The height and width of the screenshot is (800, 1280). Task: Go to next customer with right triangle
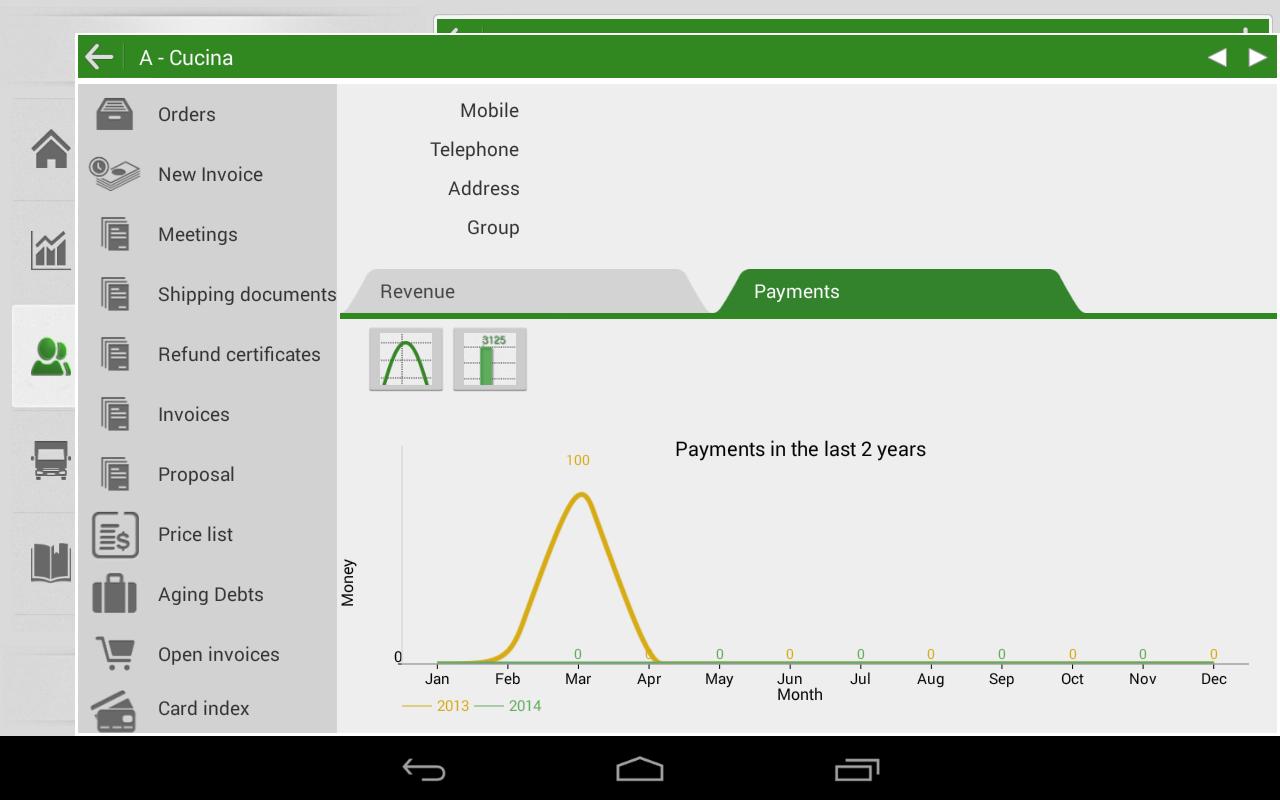click(x=1257, y=58)
